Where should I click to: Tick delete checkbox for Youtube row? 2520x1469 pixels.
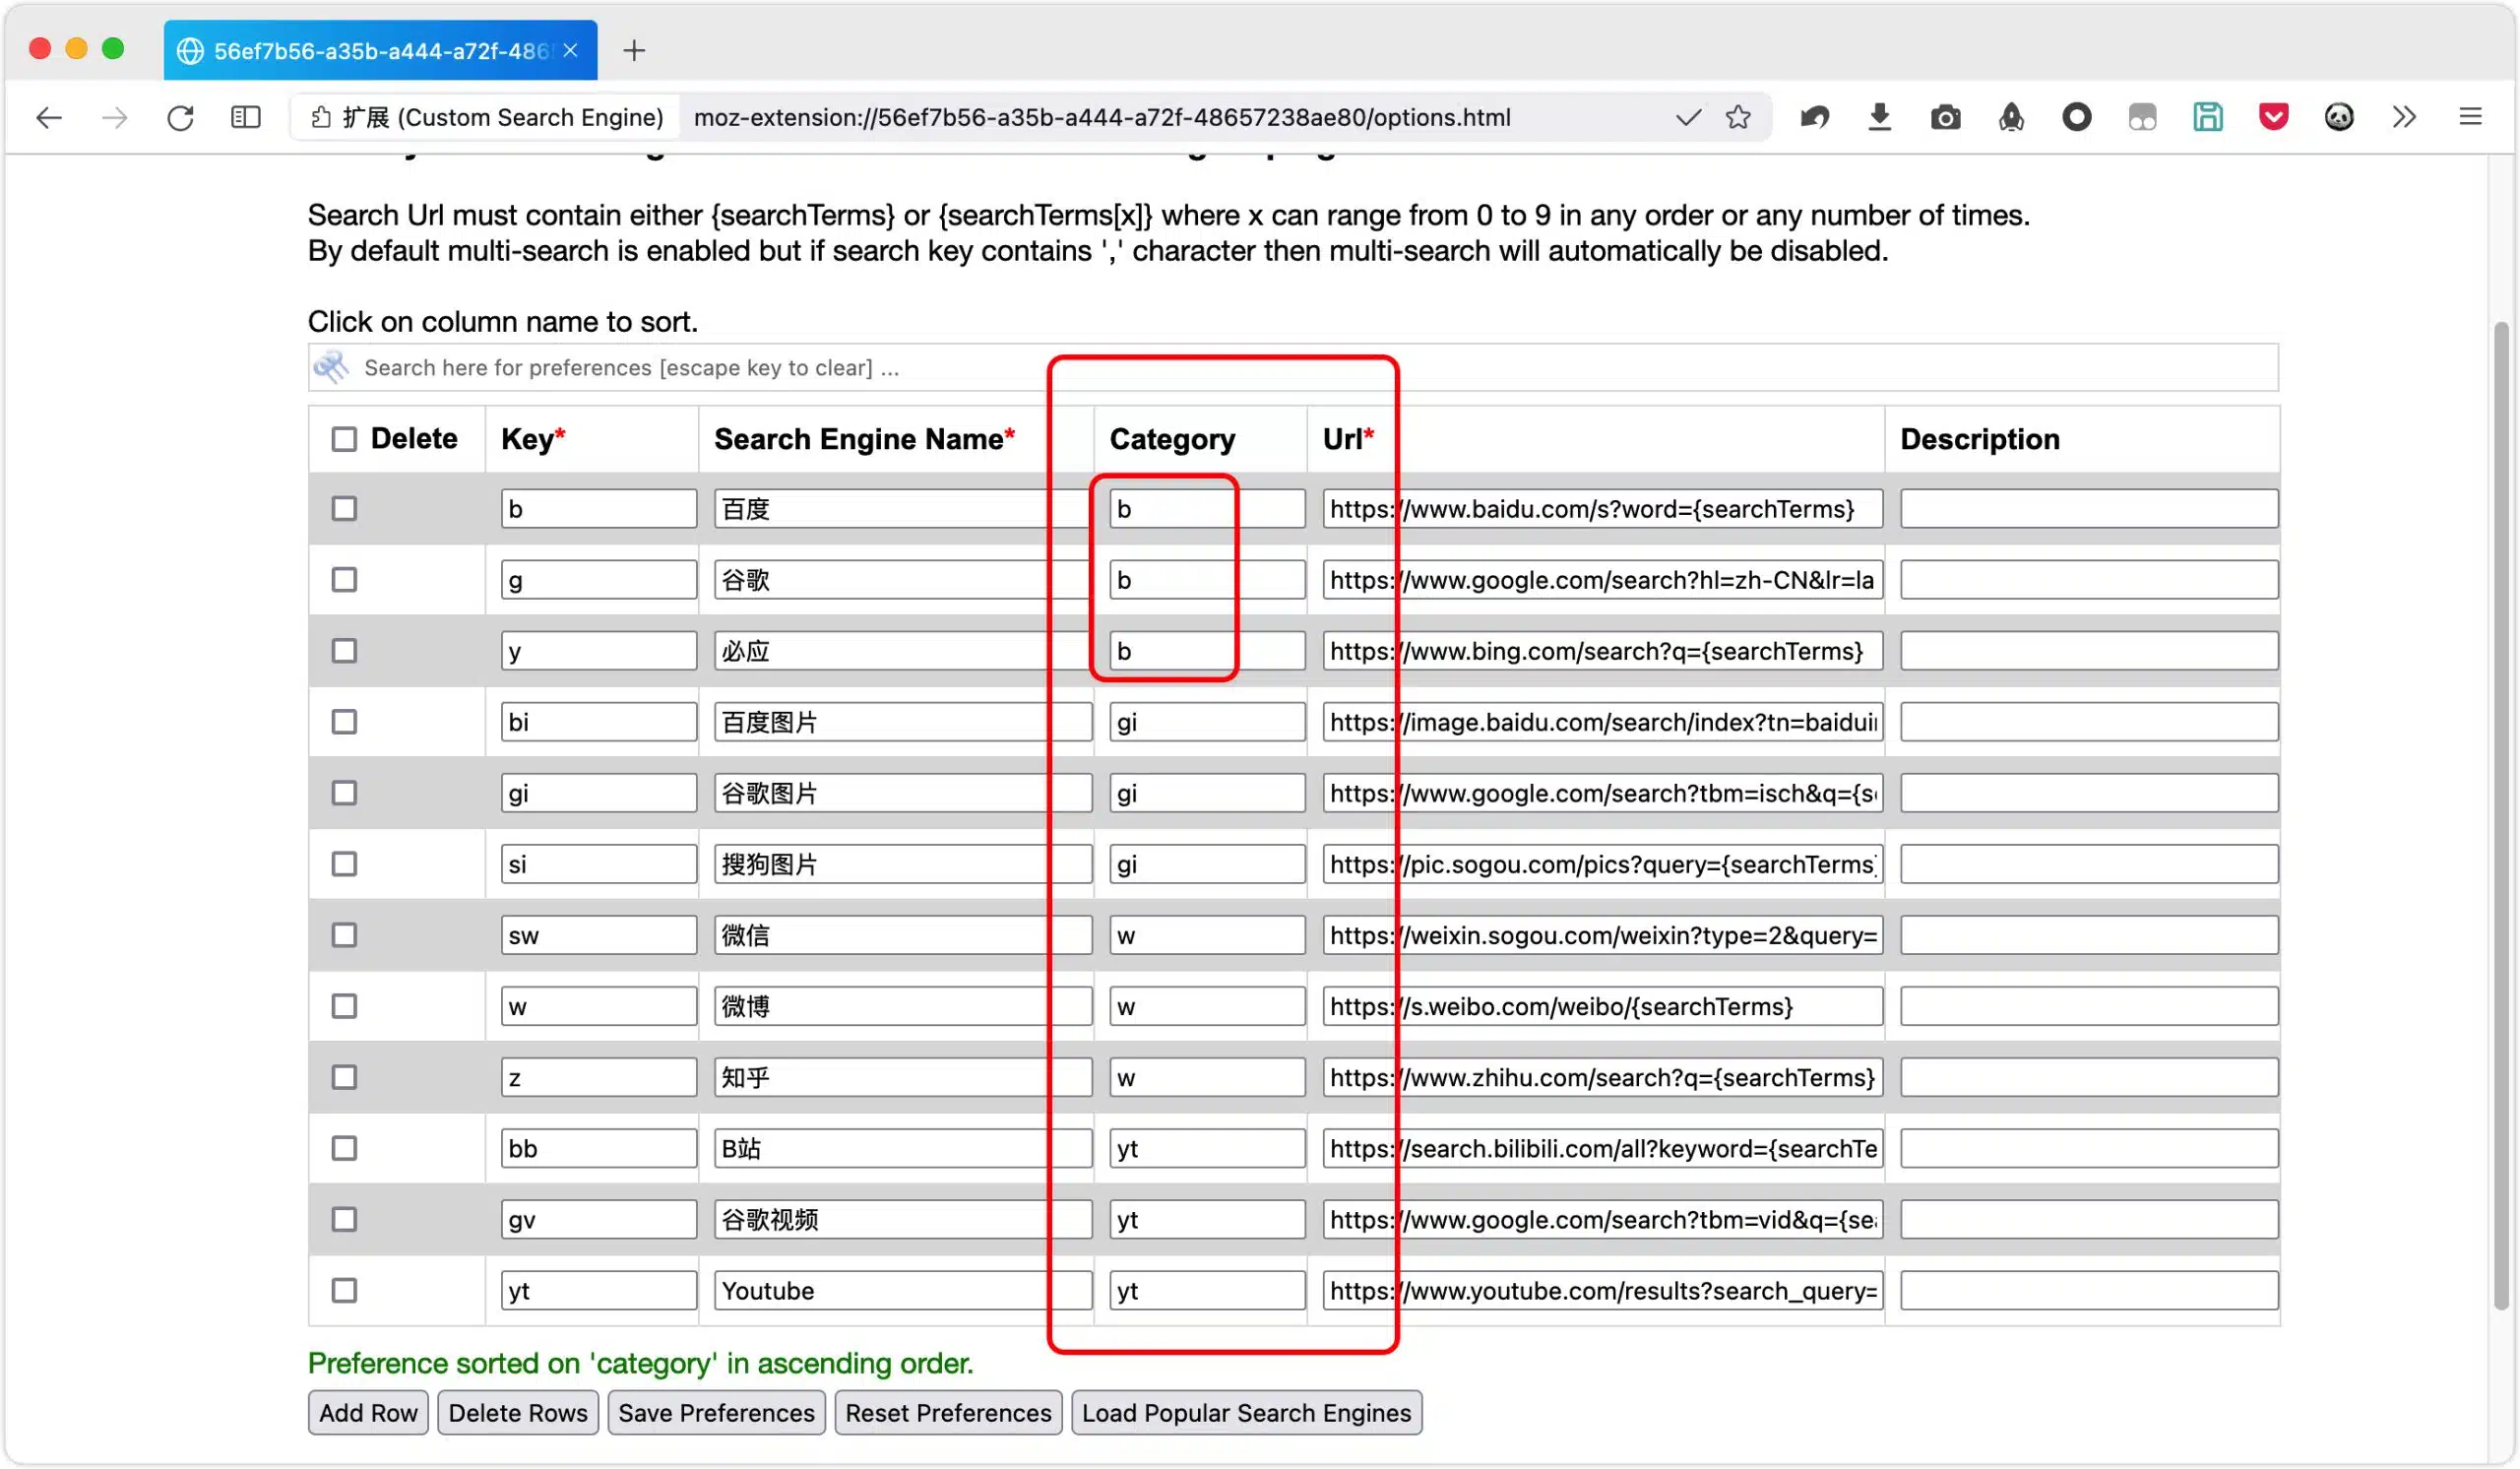[x=344, y=1291]
